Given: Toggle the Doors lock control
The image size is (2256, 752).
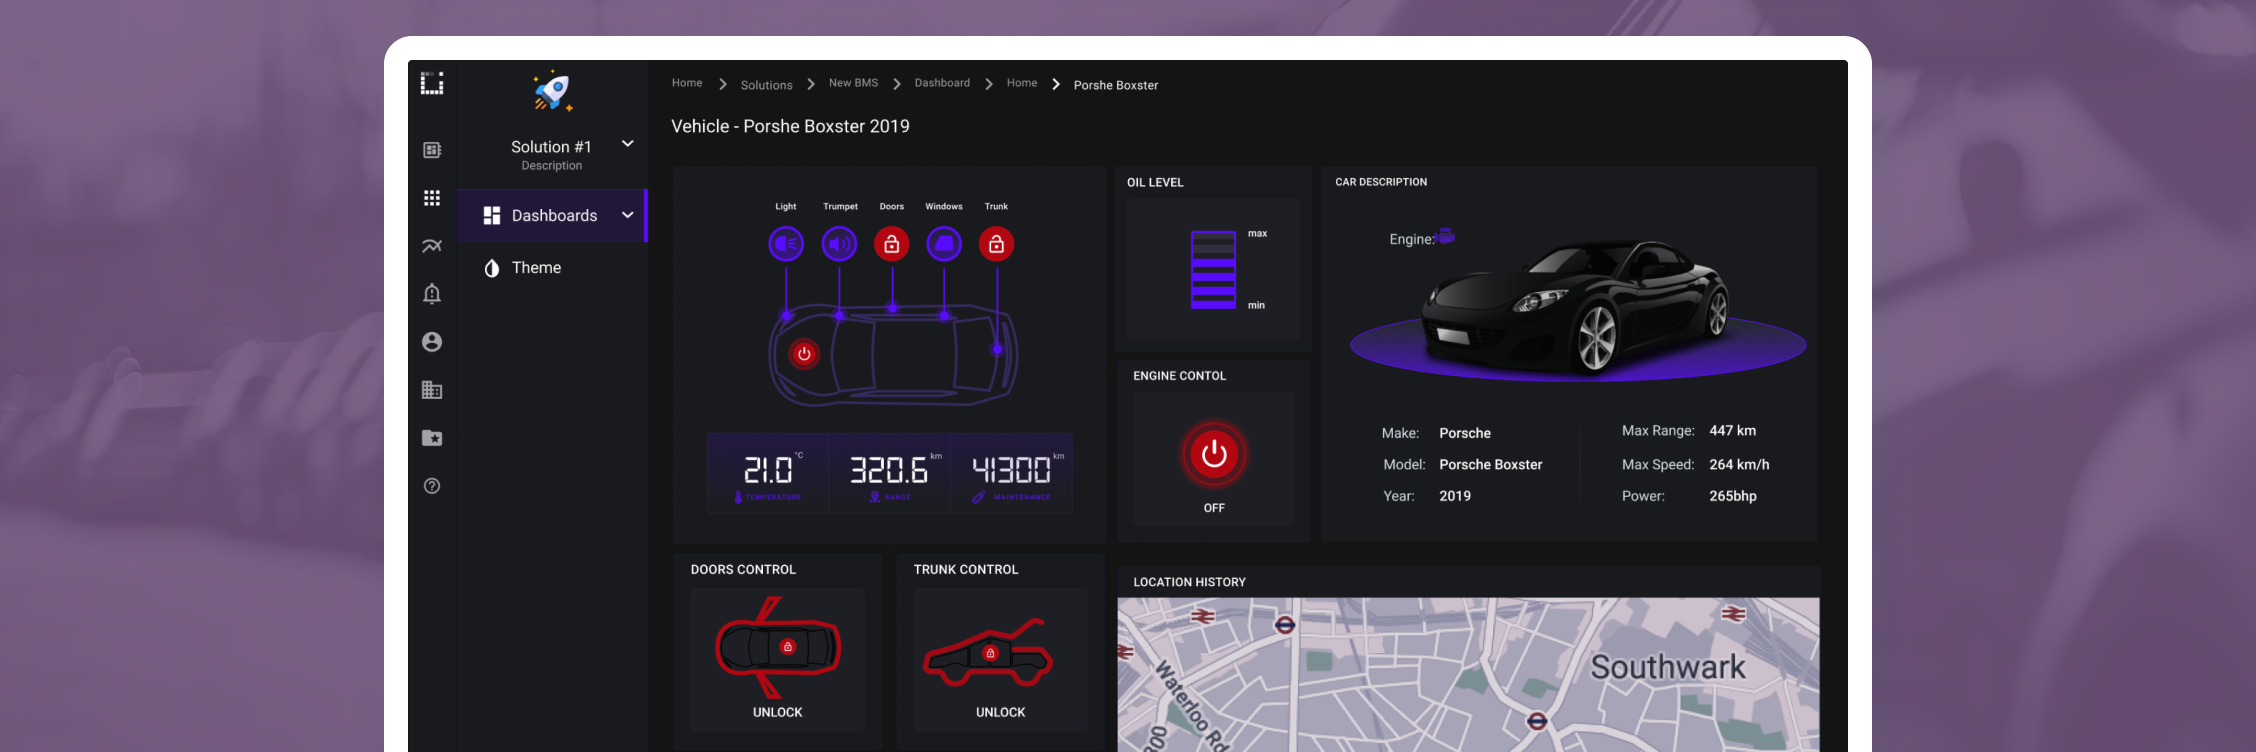Looking at the screenshot, I should [892, 244].
